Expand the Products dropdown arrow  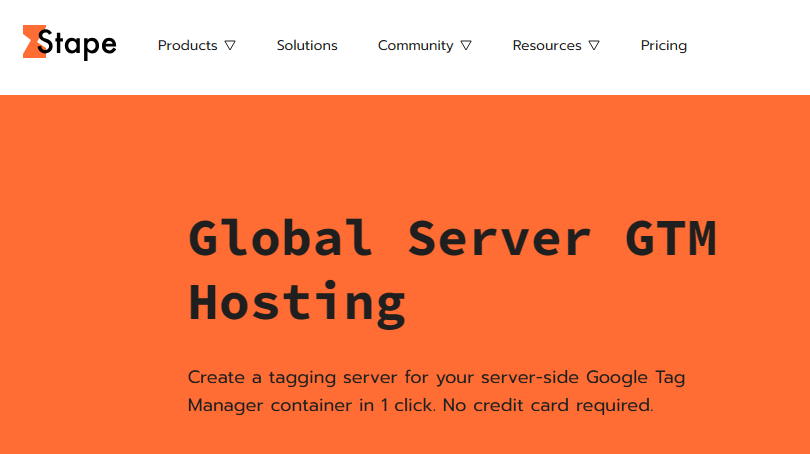pyautogui.click(x=230, y=46)
